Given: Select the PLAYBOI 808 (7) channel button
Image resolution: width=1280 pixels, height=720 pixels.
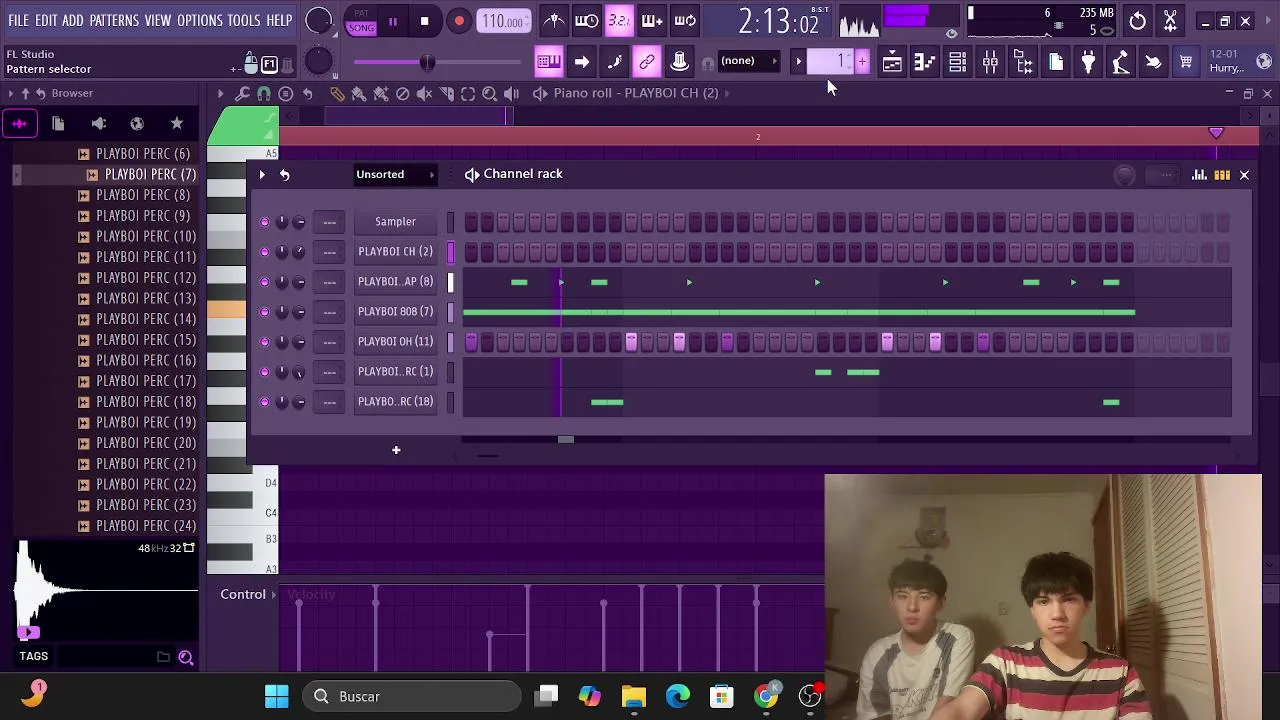Looking at the screenshot, I should tap(395, 312).
